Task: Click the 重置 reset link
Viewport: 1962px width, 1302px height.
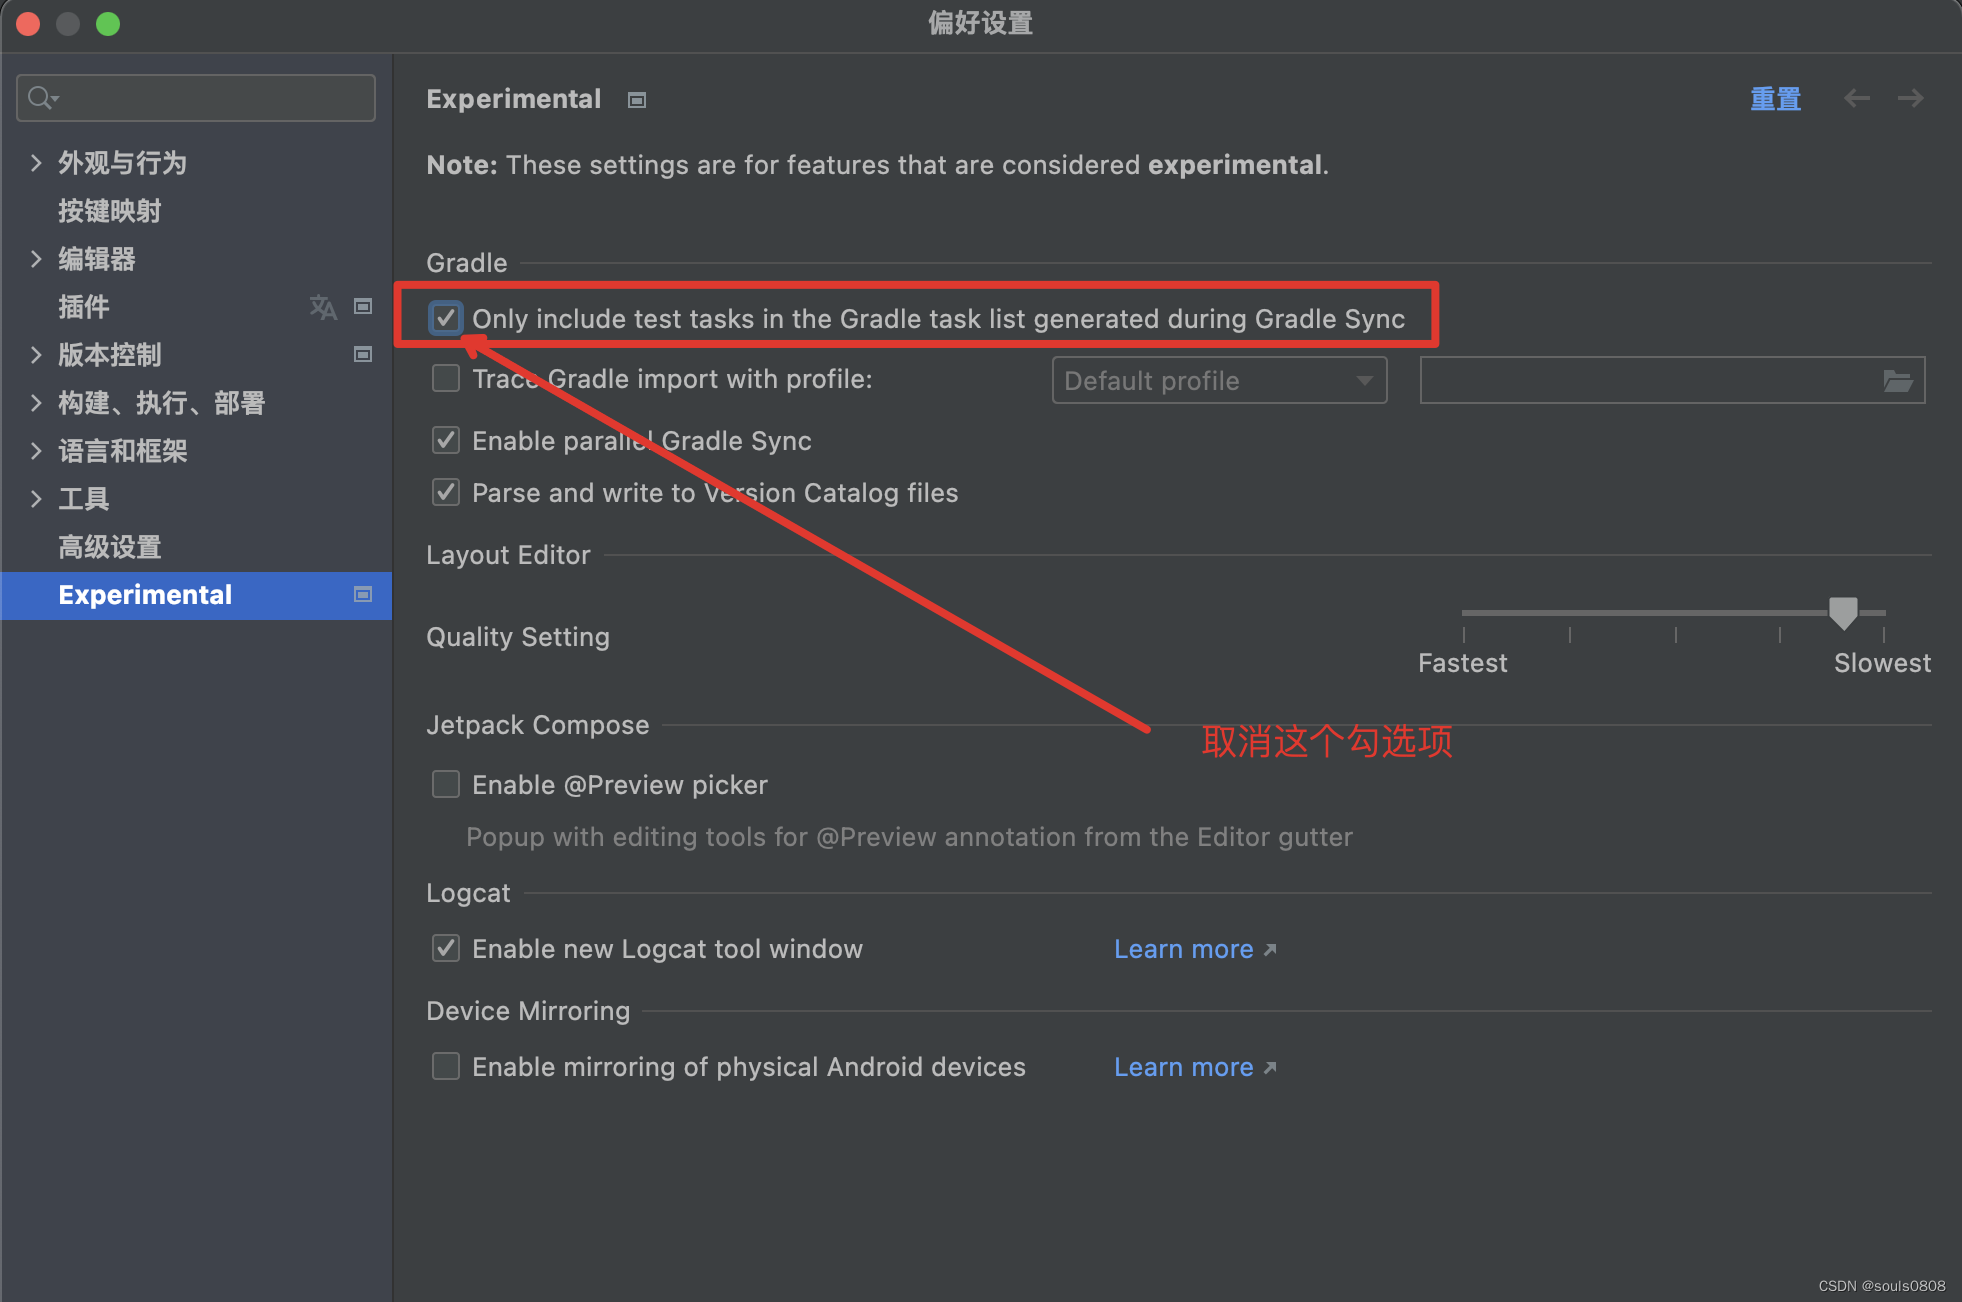Action: [1775, 99]
